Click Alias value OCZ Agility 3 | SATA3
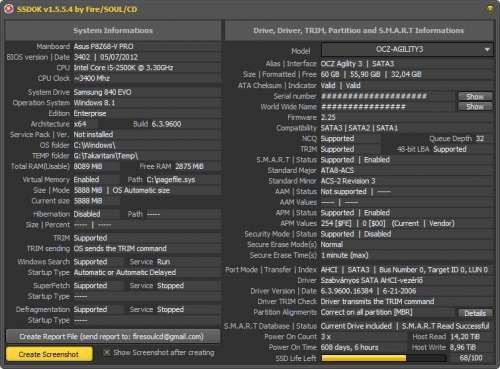The width and height of the screenshot is (500, 369). tap(357, 64)
